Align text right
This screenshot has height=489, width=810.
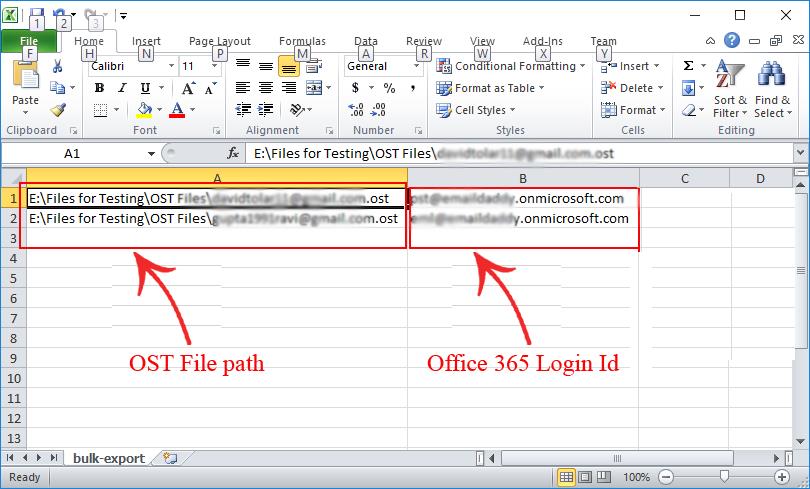tap(289, 88)
